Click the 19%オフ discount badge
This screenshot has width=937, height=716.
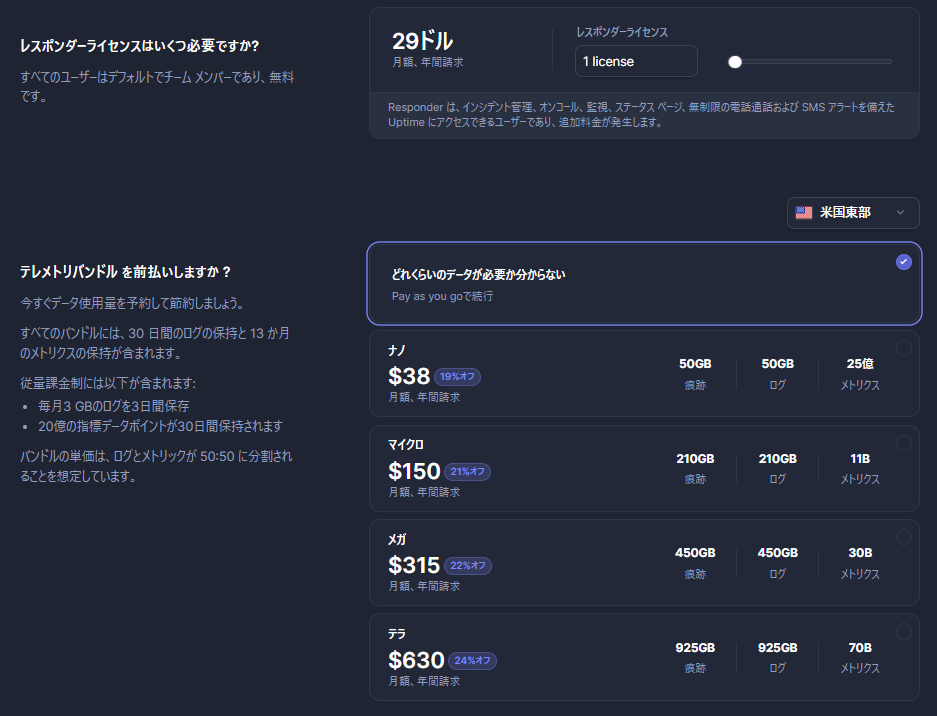click(457, 377)
